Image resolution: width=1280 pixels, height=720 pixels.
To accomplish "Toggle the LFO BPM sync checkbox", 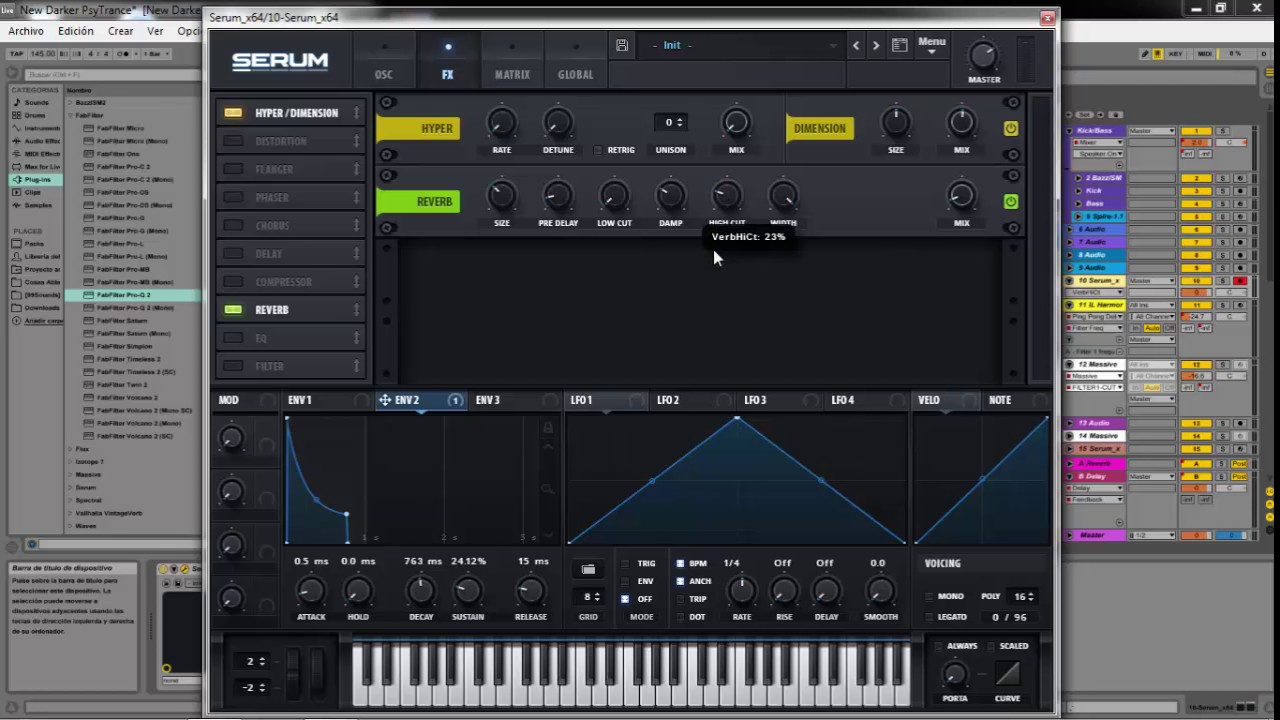I will pyautogui.click(x=680, y=563).
